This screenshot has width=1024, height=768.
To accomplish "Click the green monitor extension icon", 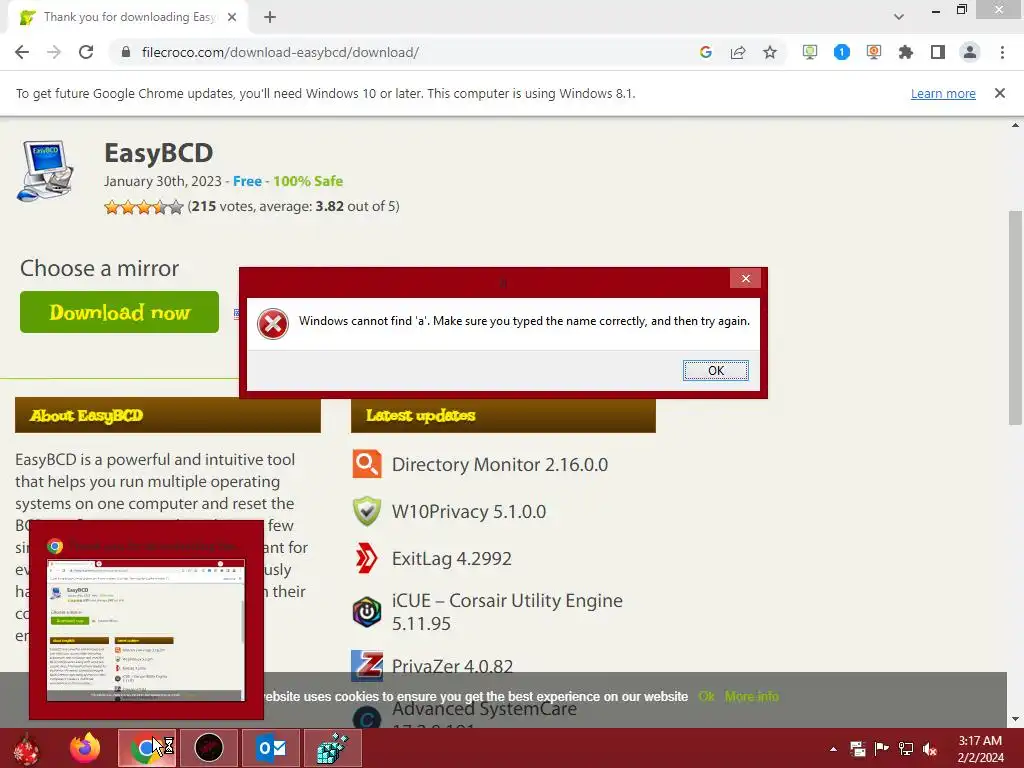I will point(810,52).
